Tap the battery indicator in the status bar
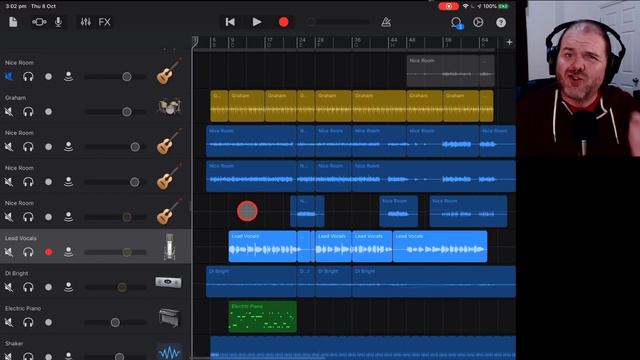Screen dimensions: 640x360 503,6
